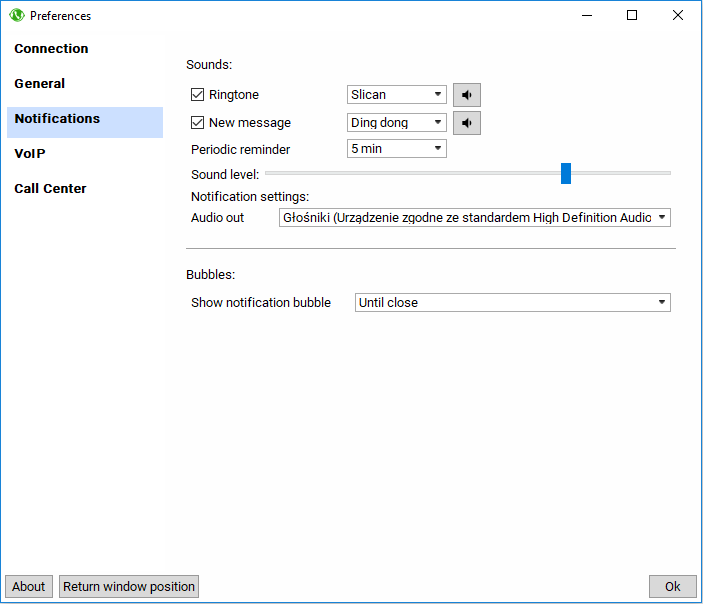The height and width of the screenshot is (604, 703).
Task: Open the Audio out device dropdown
Action: 474,217
